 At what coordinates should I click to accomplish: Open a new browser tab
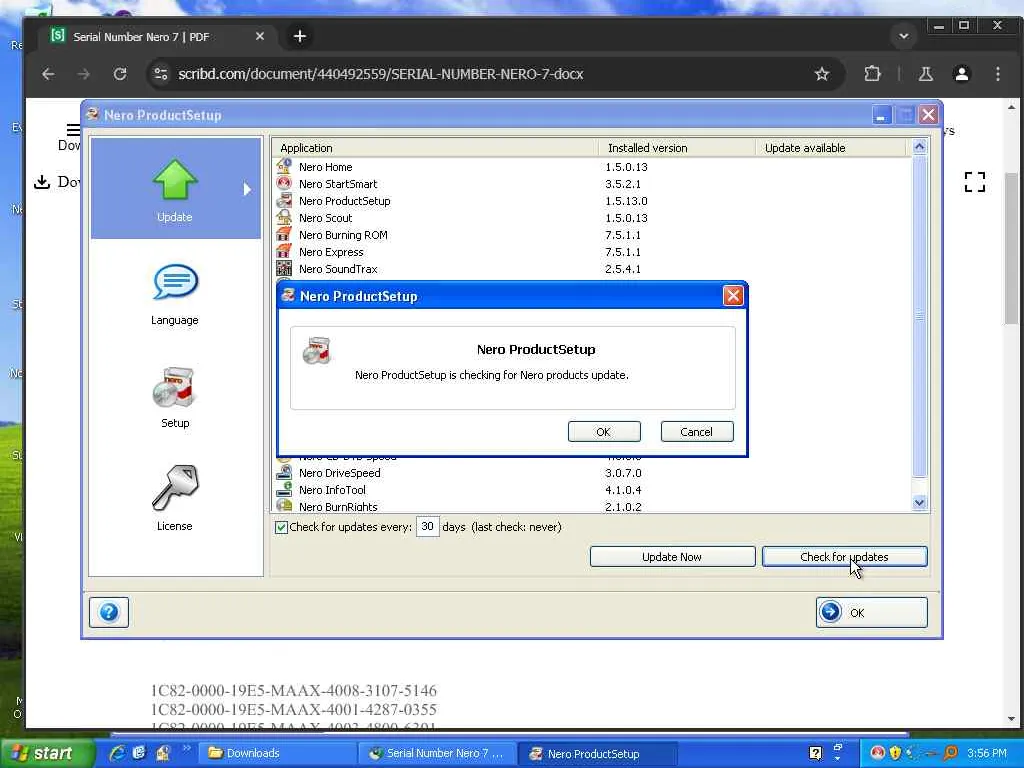point(300,37)
